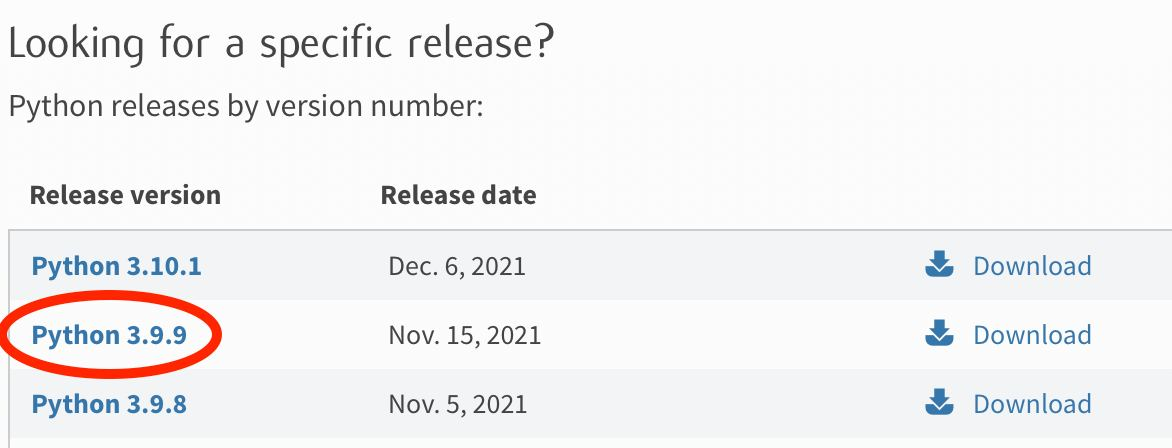
Task: Open the Python 3.10.1 release page
Action: [x=116, y=266]
